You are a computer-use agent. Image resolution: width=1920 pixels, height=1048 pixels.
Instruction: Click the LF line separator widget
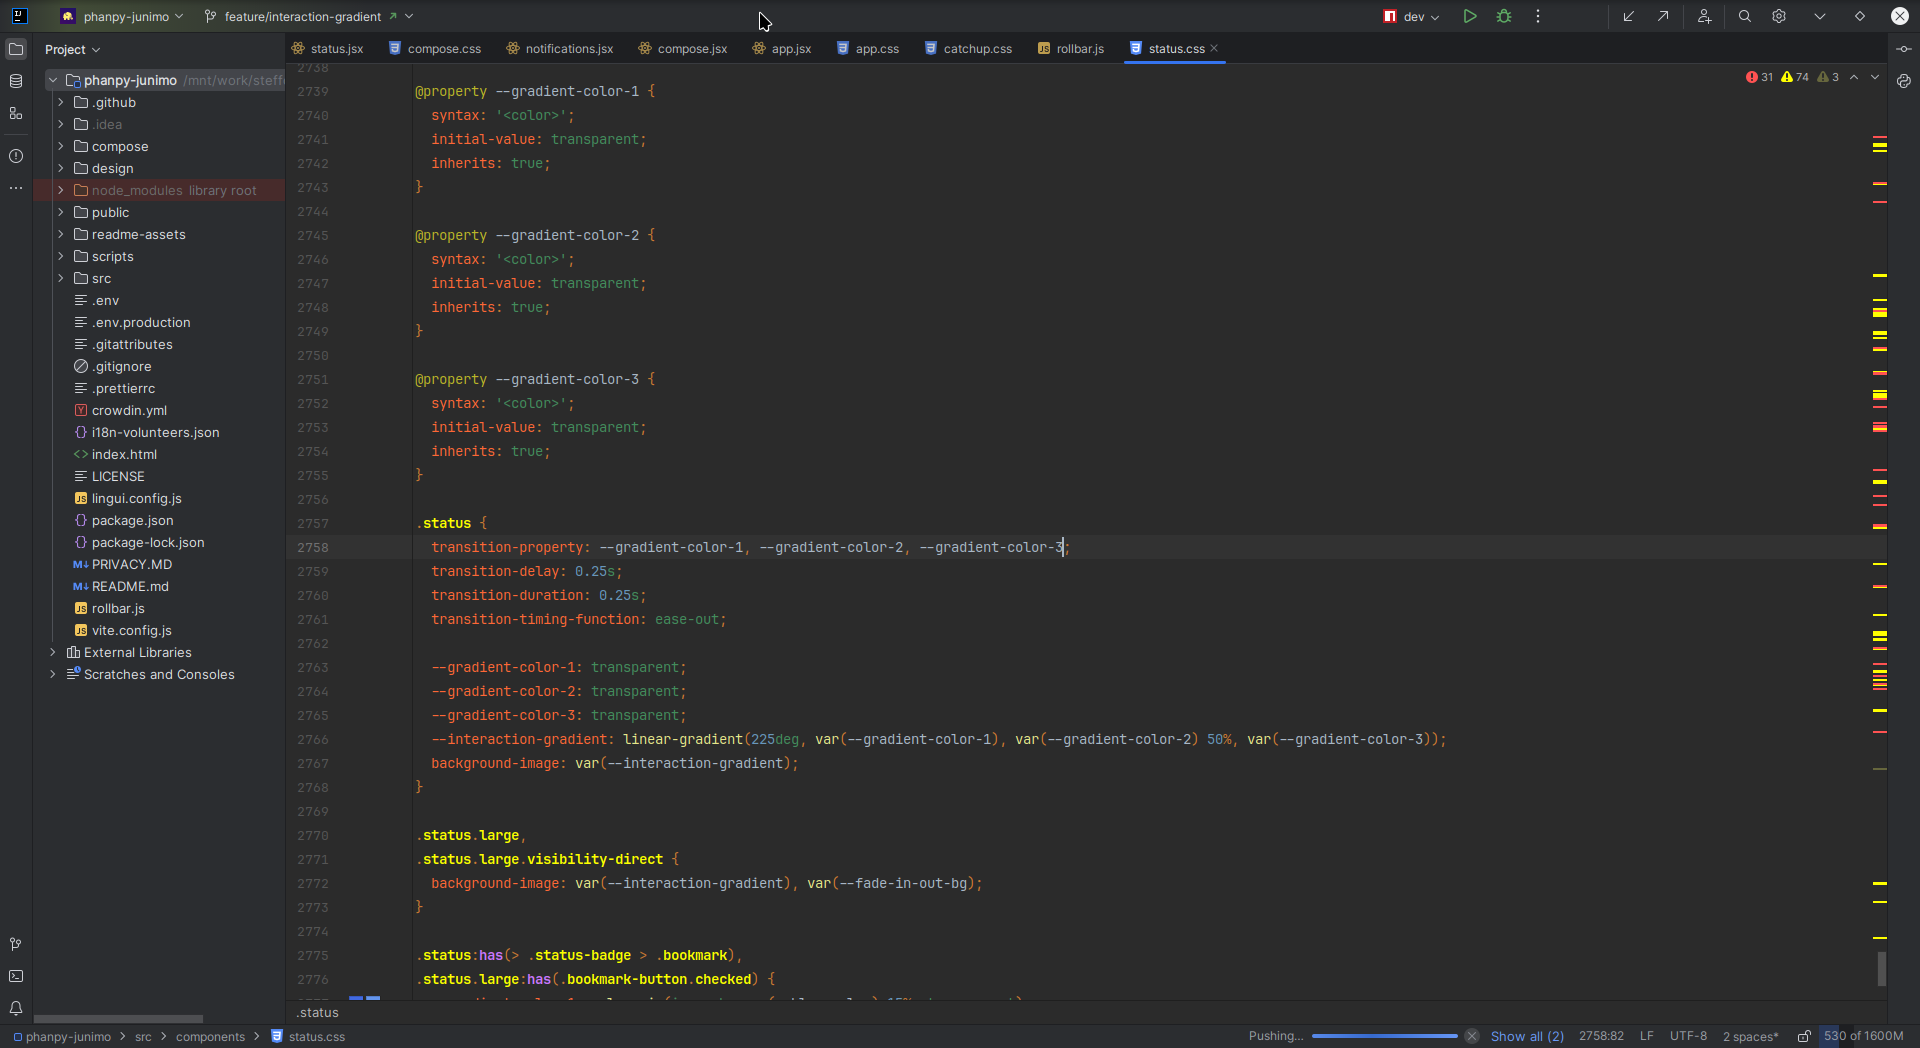click(x=1646, y=1036)
